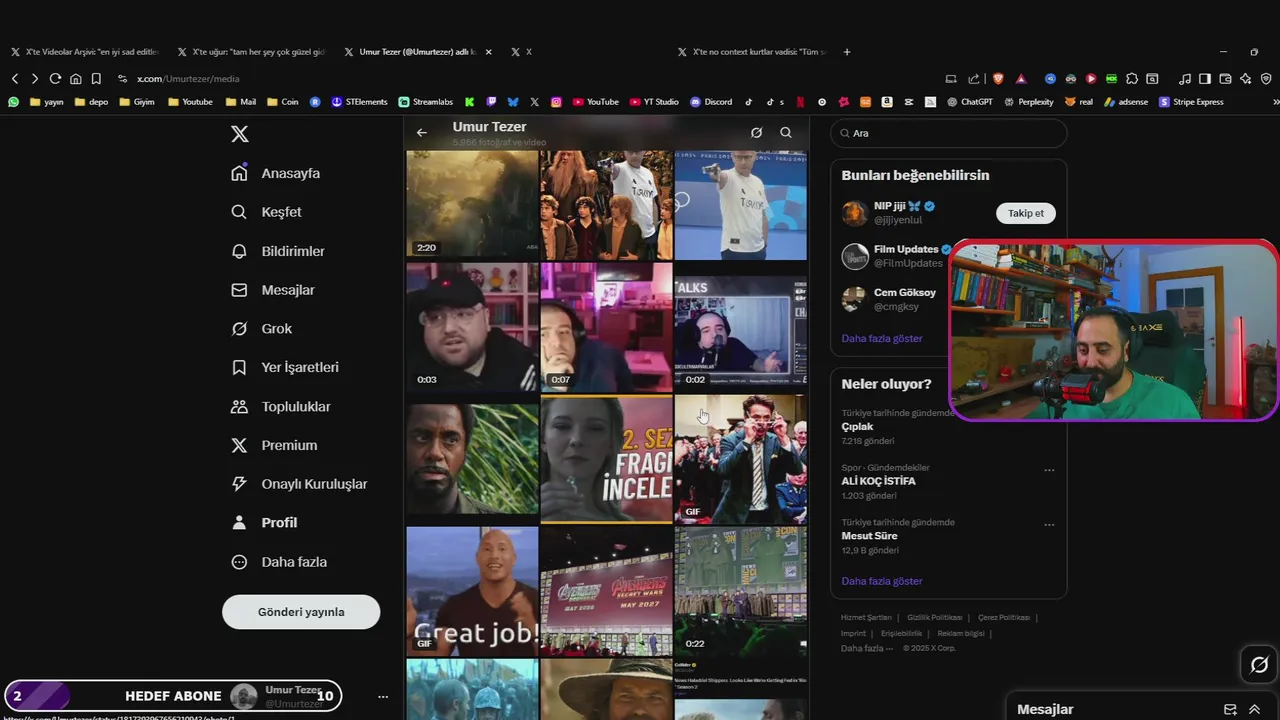Switch to X'te Videolar Arşivi tab
Viewport: 1280px width, 720px height.
85,52
